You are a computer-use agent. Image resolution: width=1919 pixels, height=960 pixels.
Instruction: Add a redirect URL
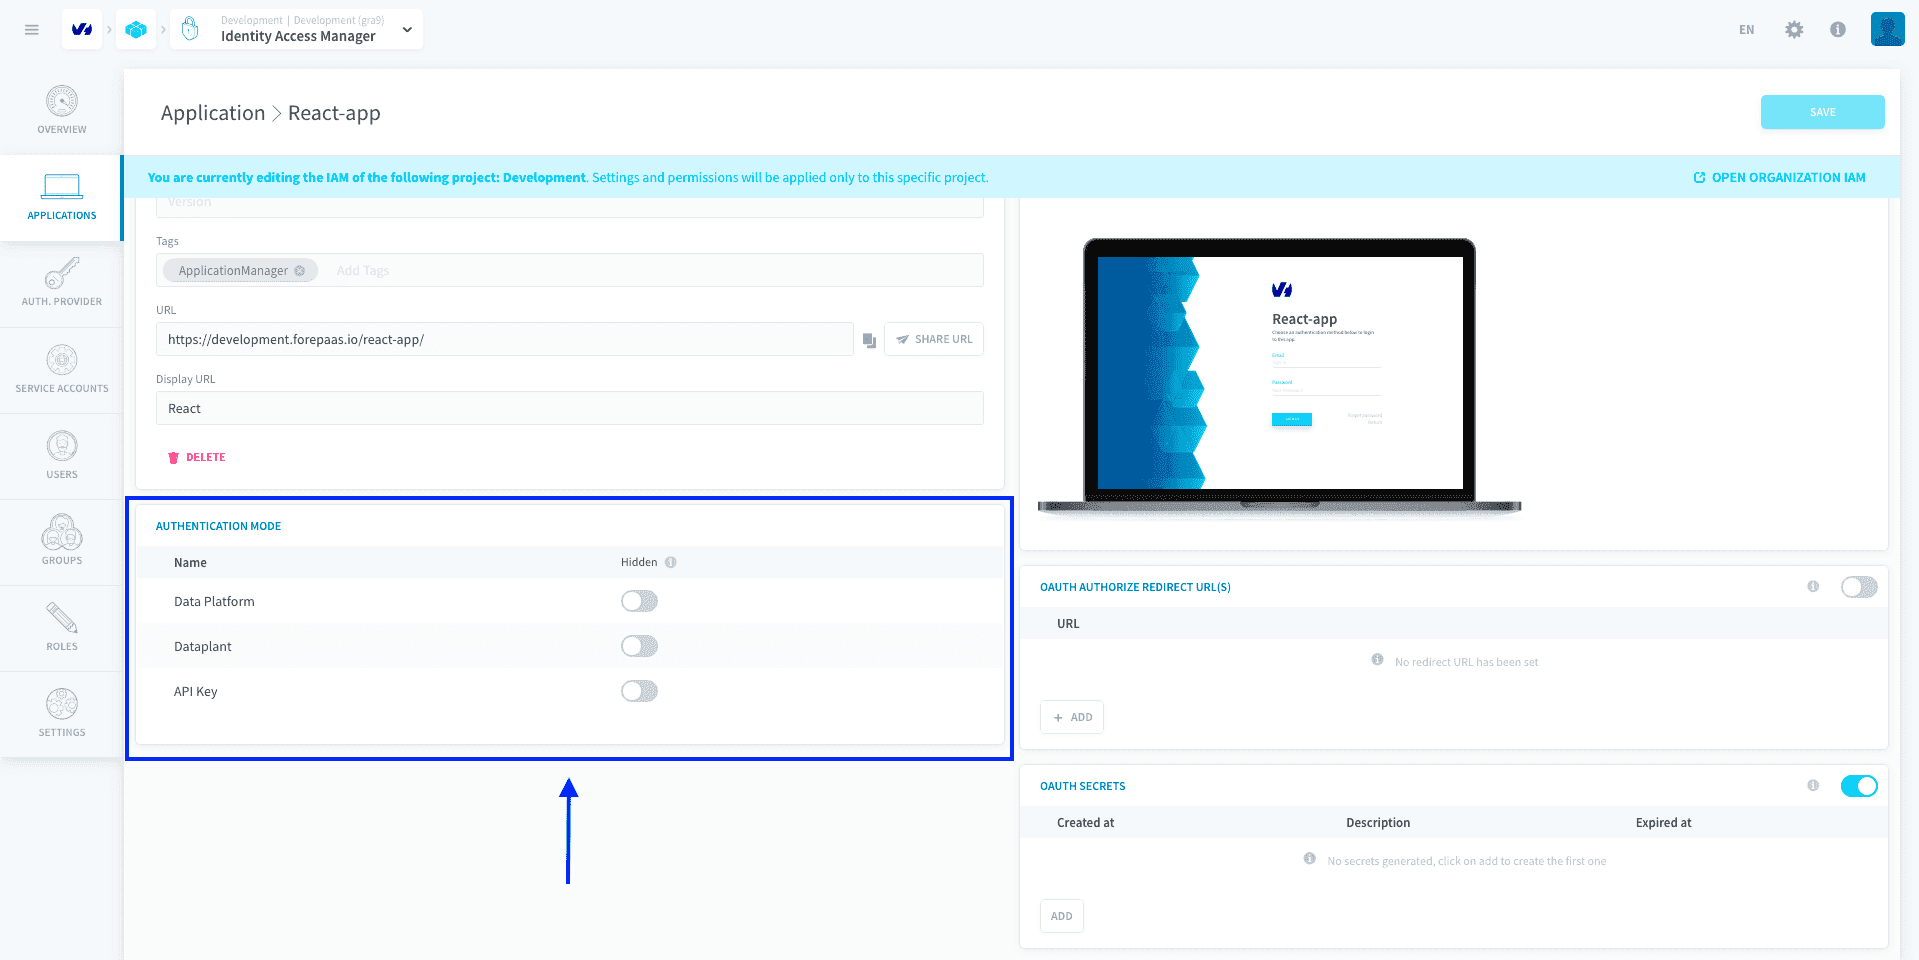pos(1072,717)
